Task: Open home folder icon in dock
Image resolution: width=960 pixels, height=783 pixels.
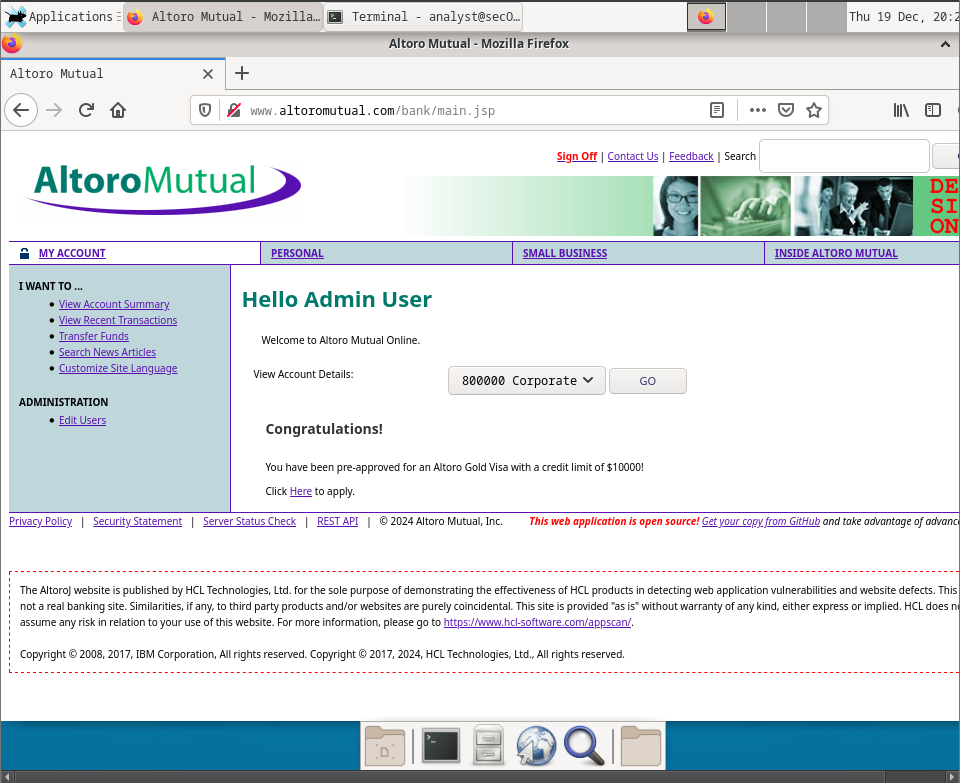Action: pyautogui.click(x=640, y=746)
